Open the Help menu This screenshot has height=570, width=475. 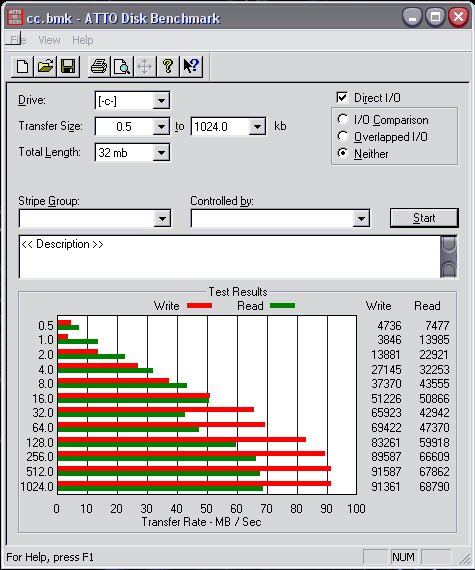point(82,40)
